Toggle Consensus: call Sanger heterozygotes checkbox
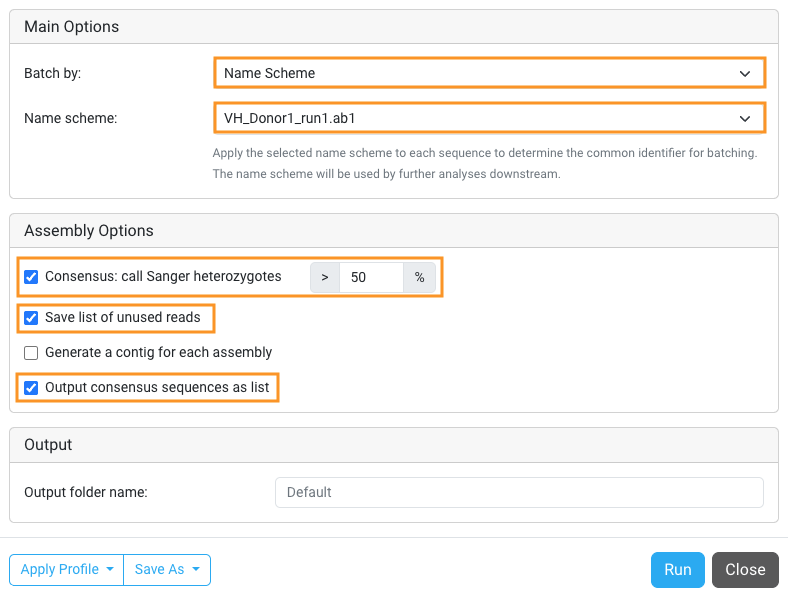Screen dimensions: 788x597 tap(31, 277)
